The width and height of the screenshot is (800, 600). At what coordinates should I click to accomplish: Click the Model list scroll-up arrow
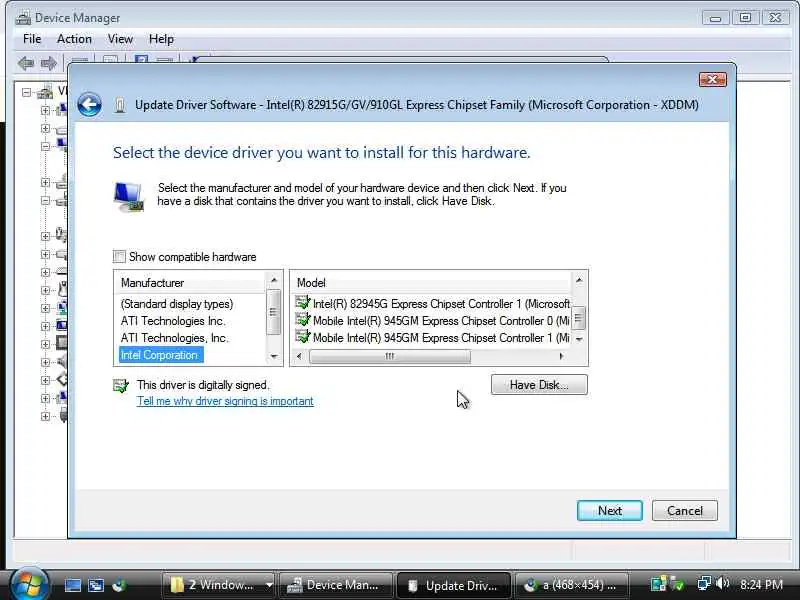[579, 280]
